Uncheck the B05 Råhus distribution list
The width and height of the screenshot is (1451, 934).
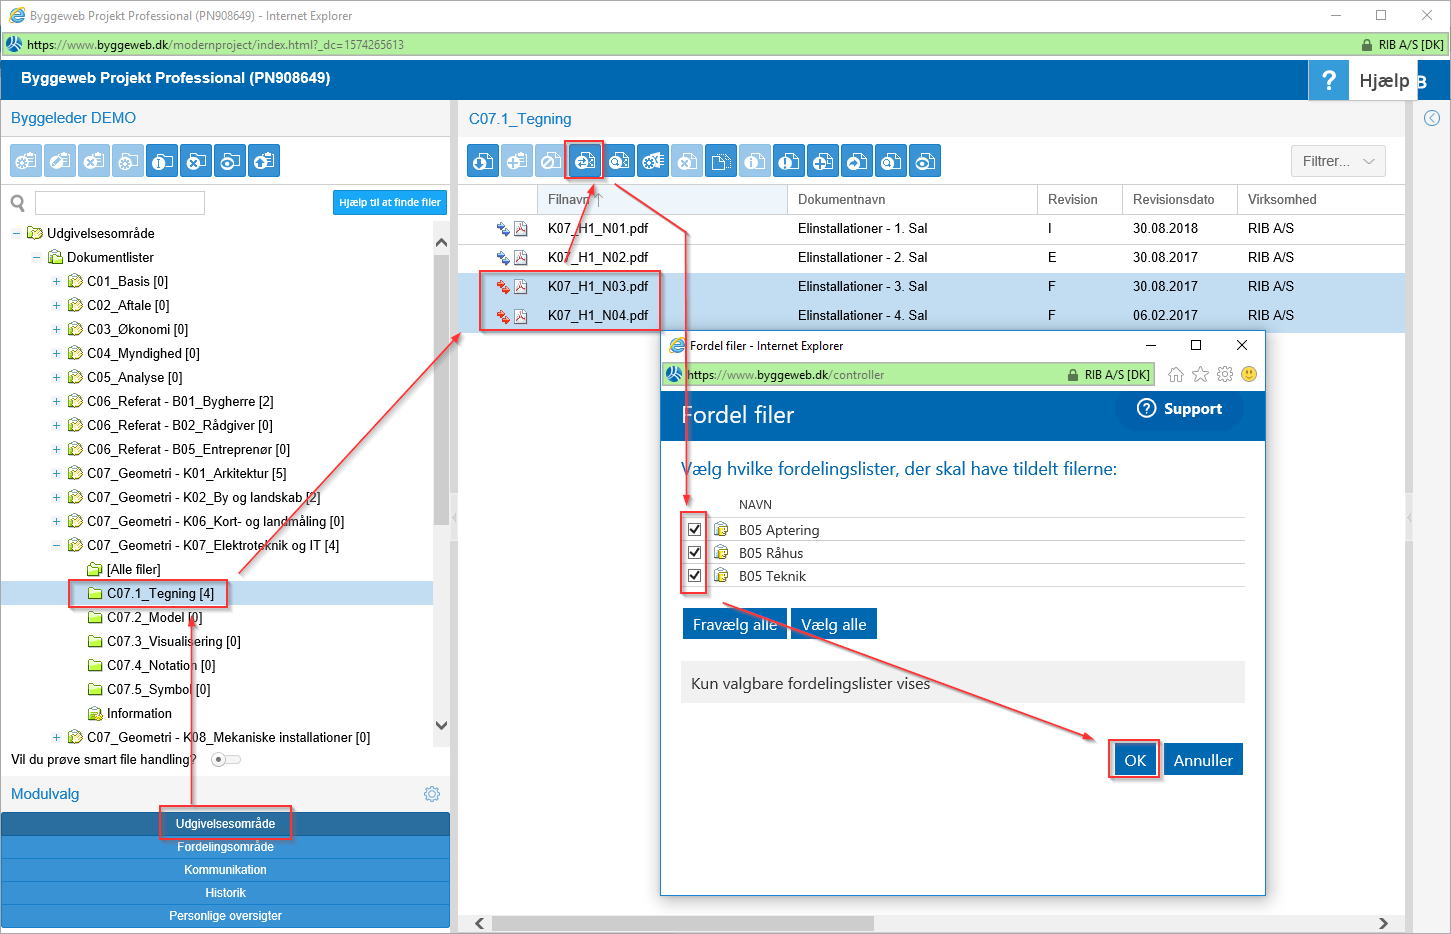694,552
